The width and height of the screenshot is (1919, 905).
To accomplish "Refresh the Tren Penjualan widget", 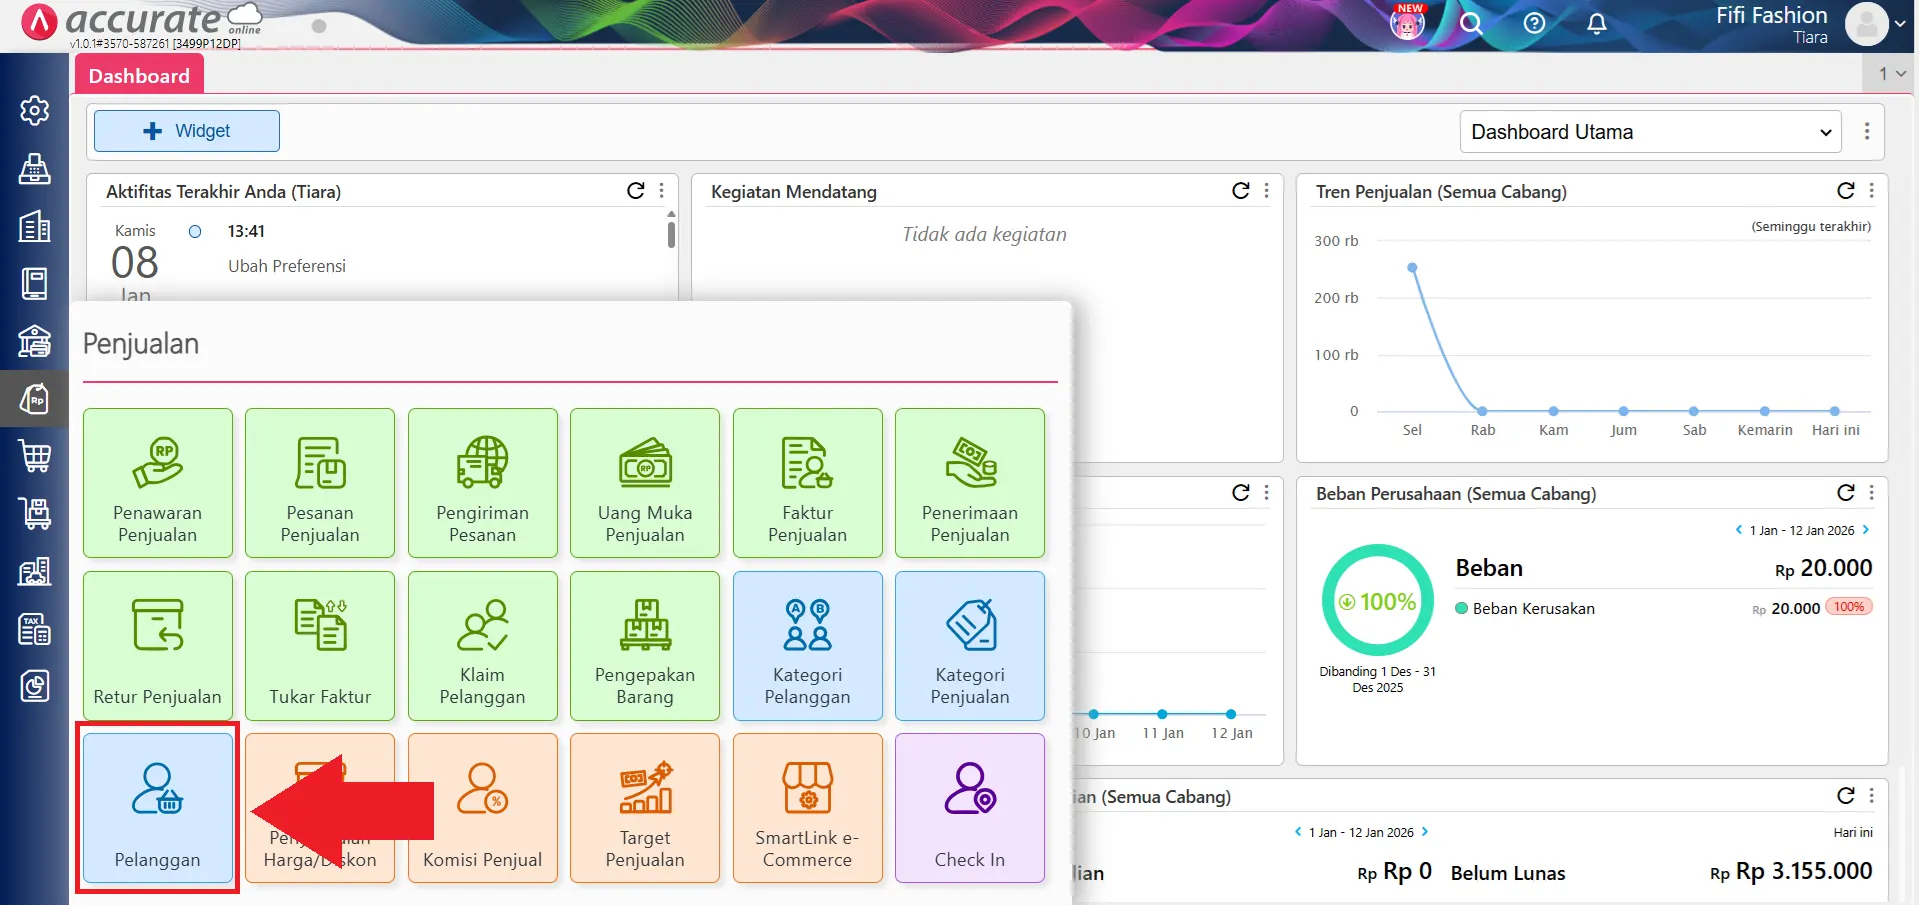I will (1845, 191).
